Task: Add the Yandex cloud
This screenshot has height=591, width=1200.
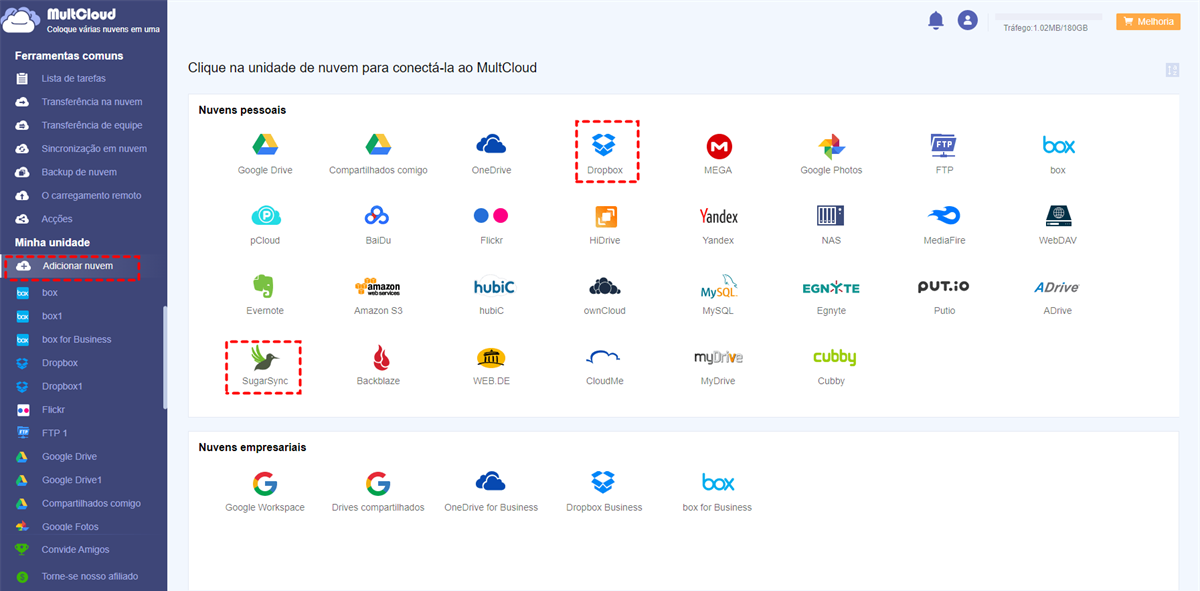Action: point(718,216)
